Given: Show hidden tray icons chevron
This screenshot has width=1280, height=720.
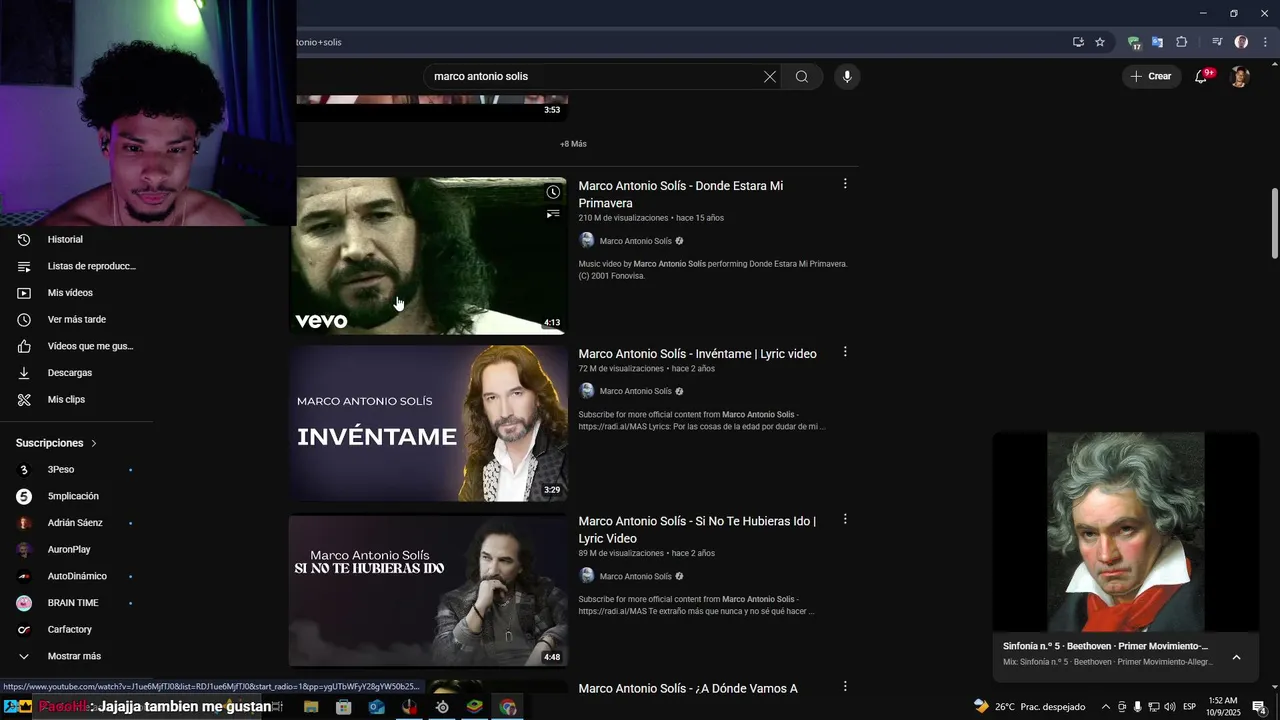Looking at the screenshot, I should pyautogui.click(x=1105, y=707).
